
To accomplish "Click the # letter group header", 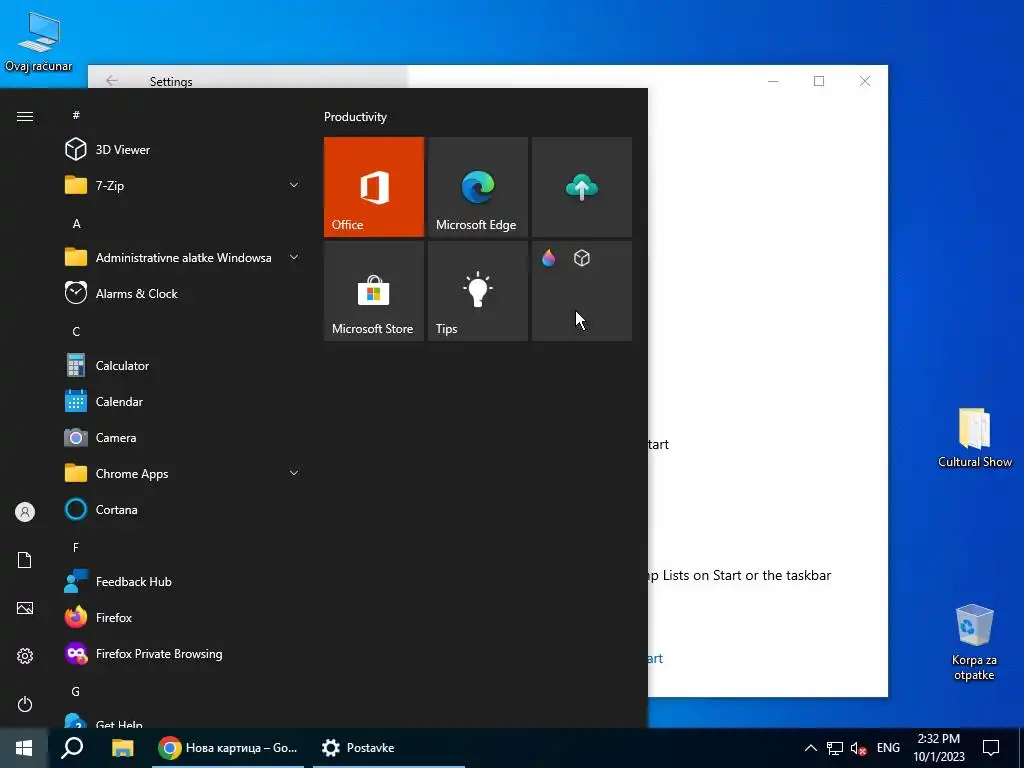I will click(76, 115).
